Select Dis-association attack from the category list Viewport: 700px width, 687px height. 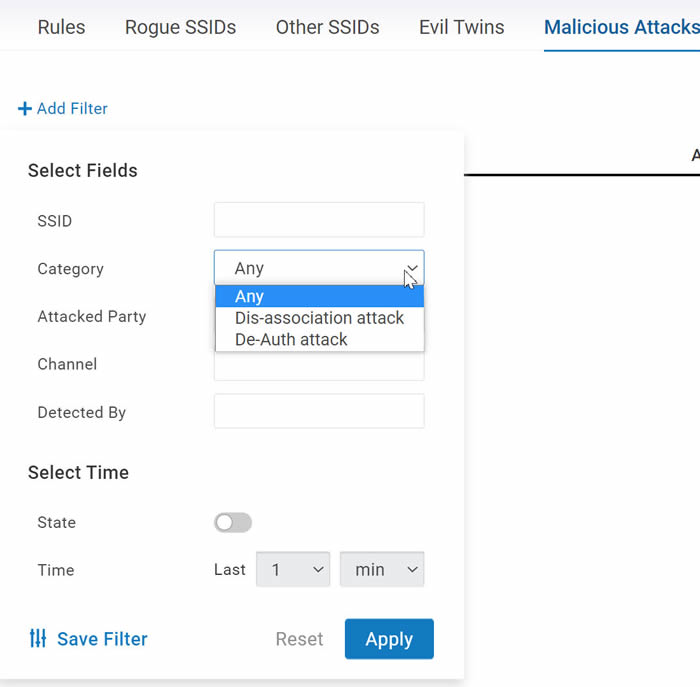pyautogui.click(x=319, y=318)
